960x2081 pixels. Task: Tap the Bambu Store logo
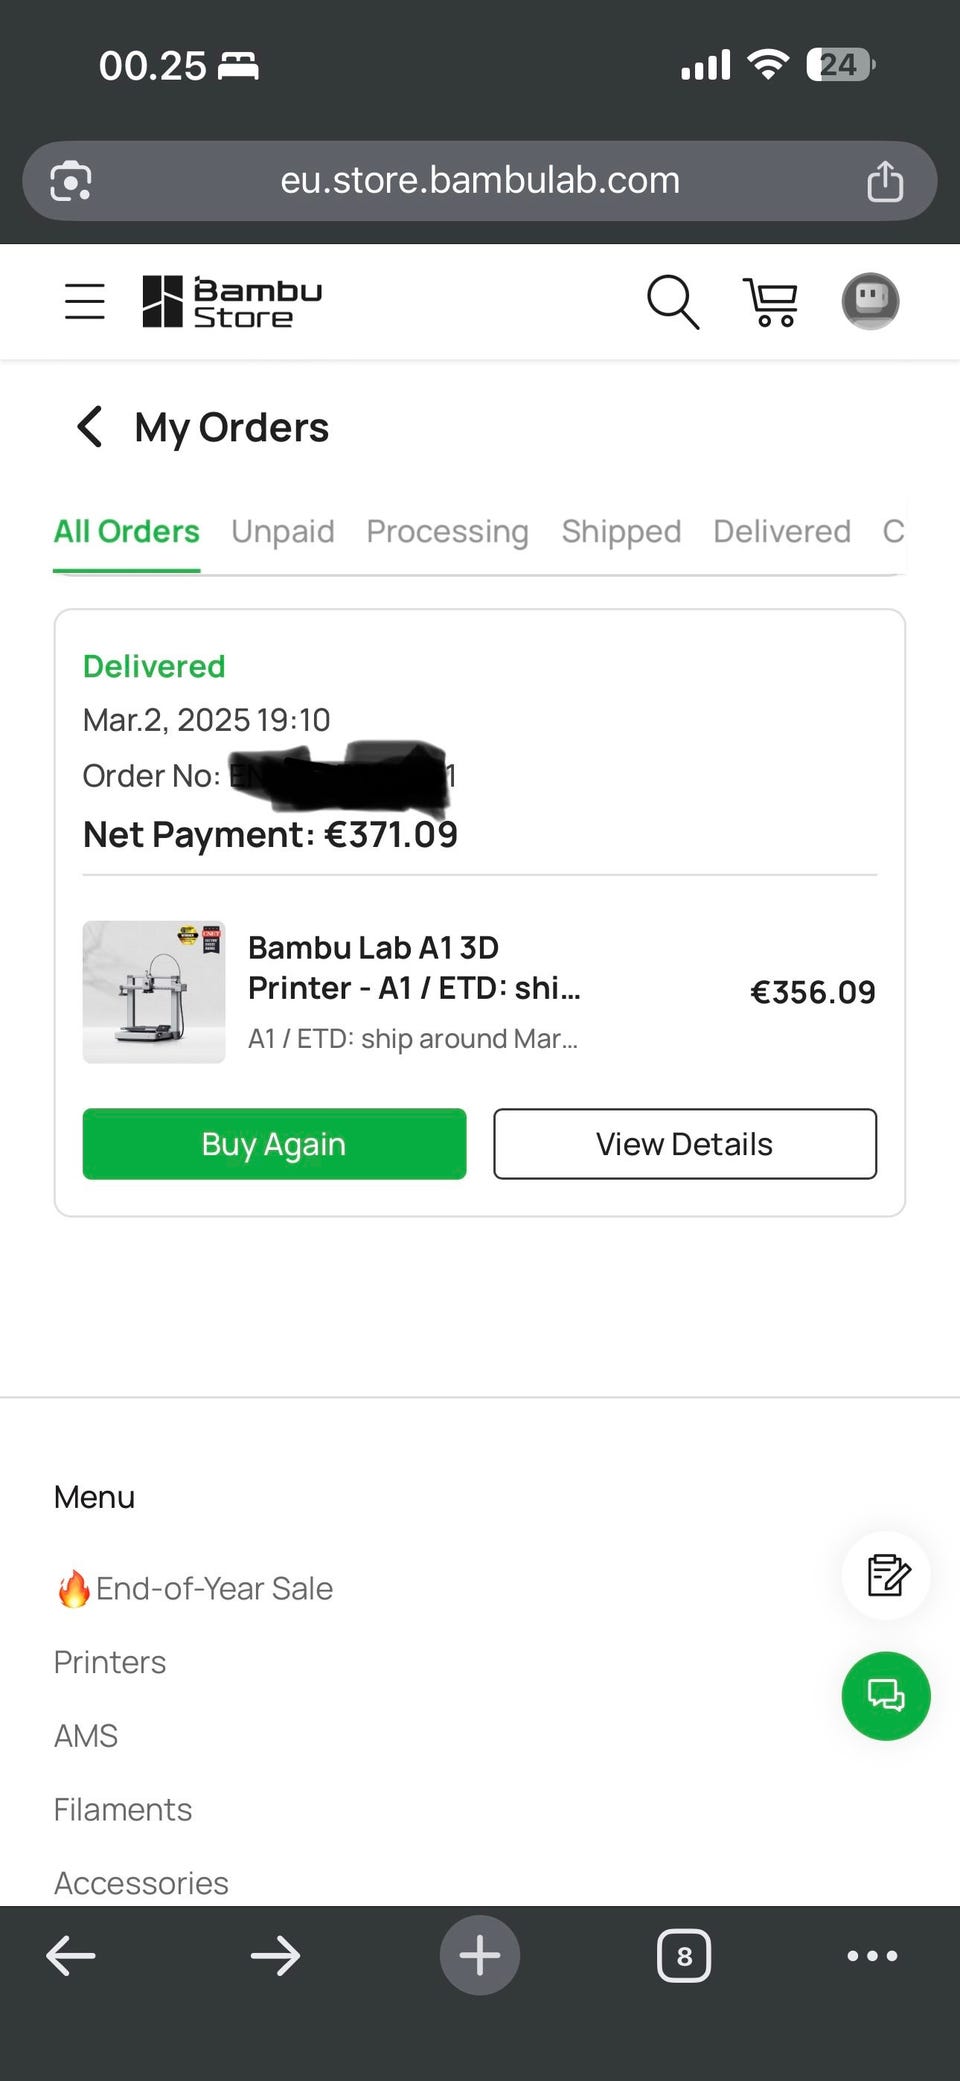coord(232,302)
